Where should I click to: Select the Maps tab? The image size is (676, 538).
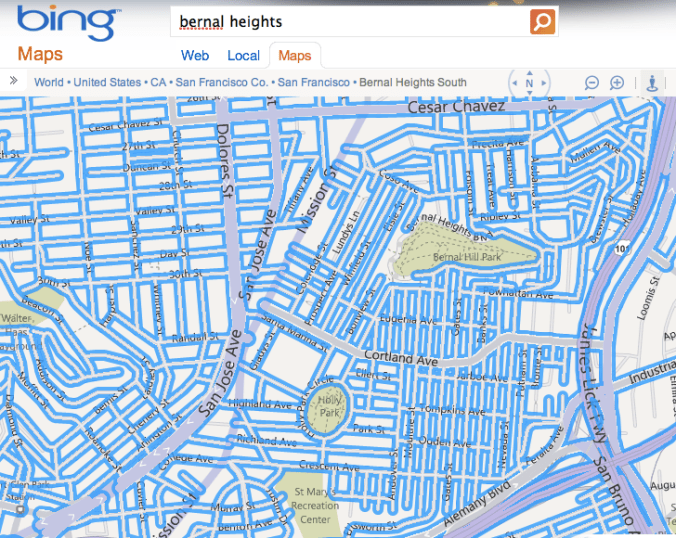295,56
